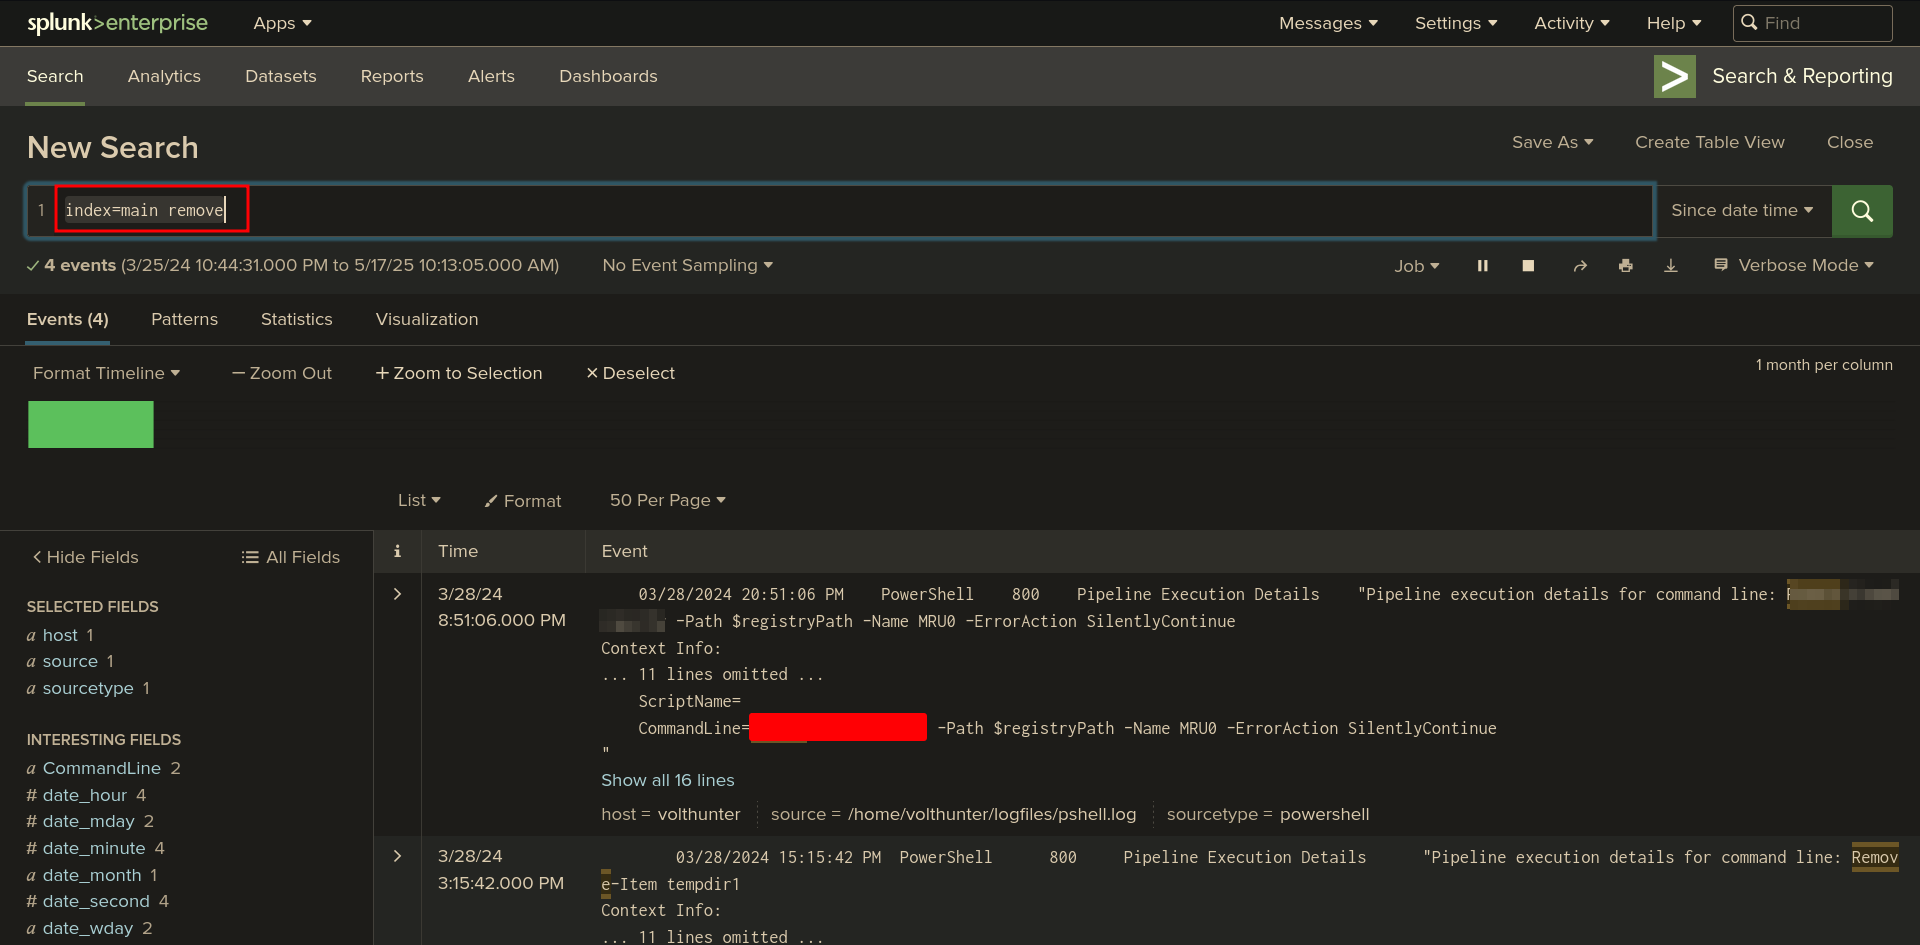The height and width of the screenshot is (945, 1920).
Task: Switch to the Patterns tab
Action: coord(184,319)
